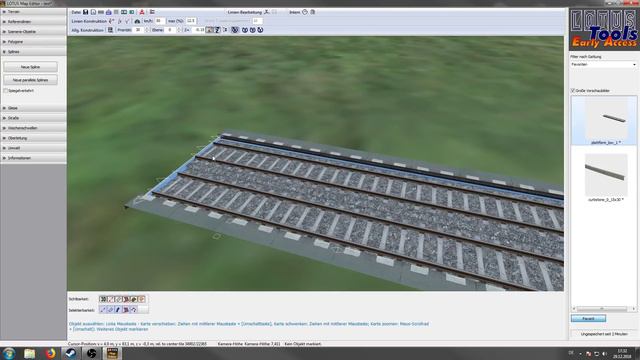Click the icon right after Allg. Konstruktion label
This screenshot has height=360, width=640.
pos(110,30)
